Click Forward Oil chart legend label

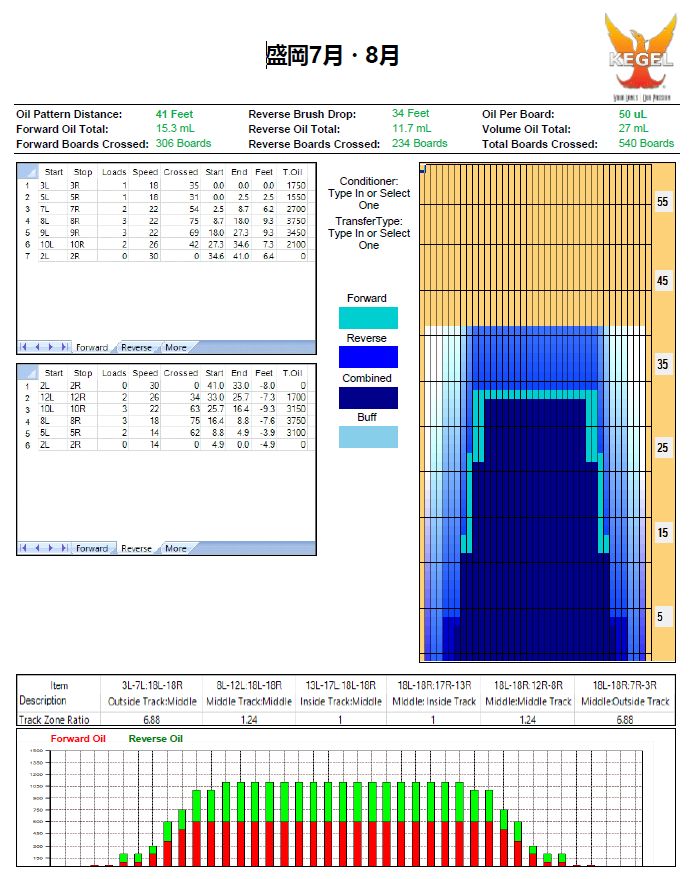[x=78, y=739]
